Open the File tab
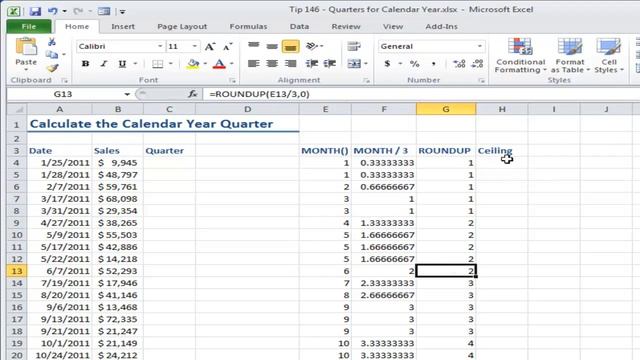Screen dimensions: 640x360 click(29, 27)
